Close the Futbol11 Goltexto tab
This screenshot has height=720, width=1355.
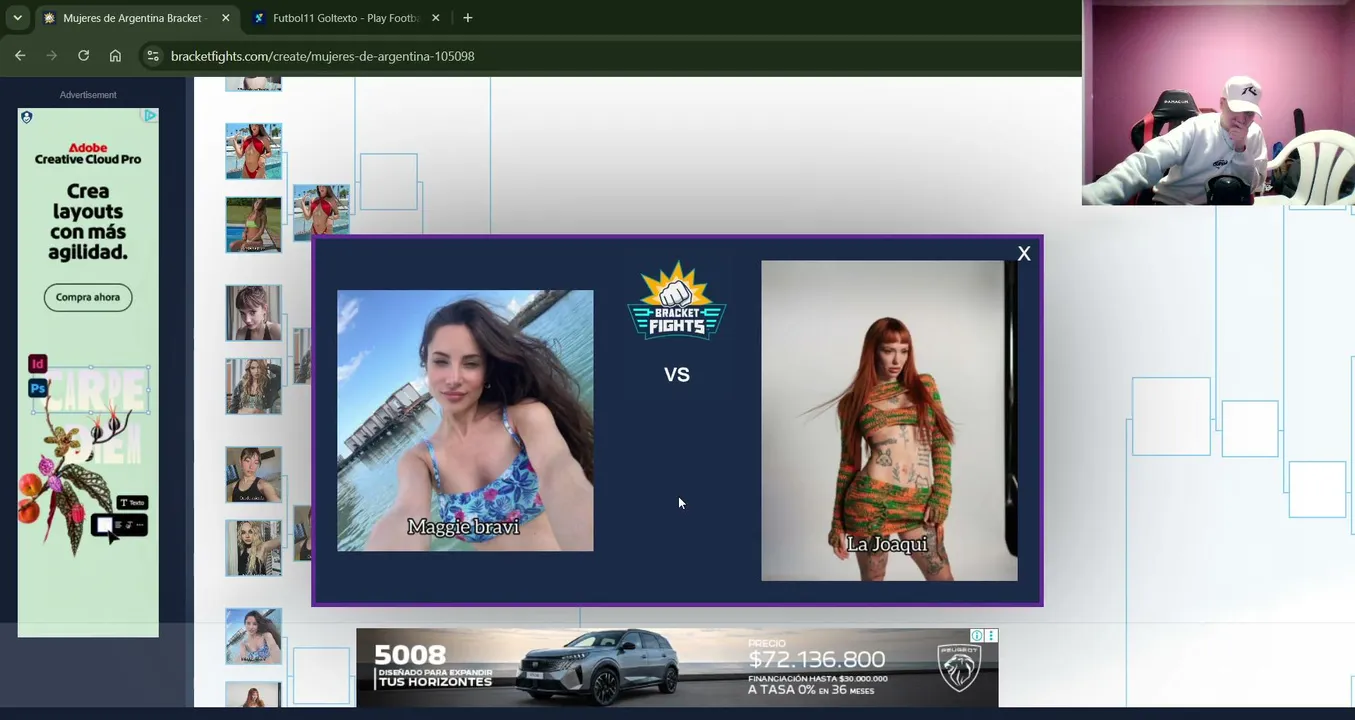click(435, 18)
